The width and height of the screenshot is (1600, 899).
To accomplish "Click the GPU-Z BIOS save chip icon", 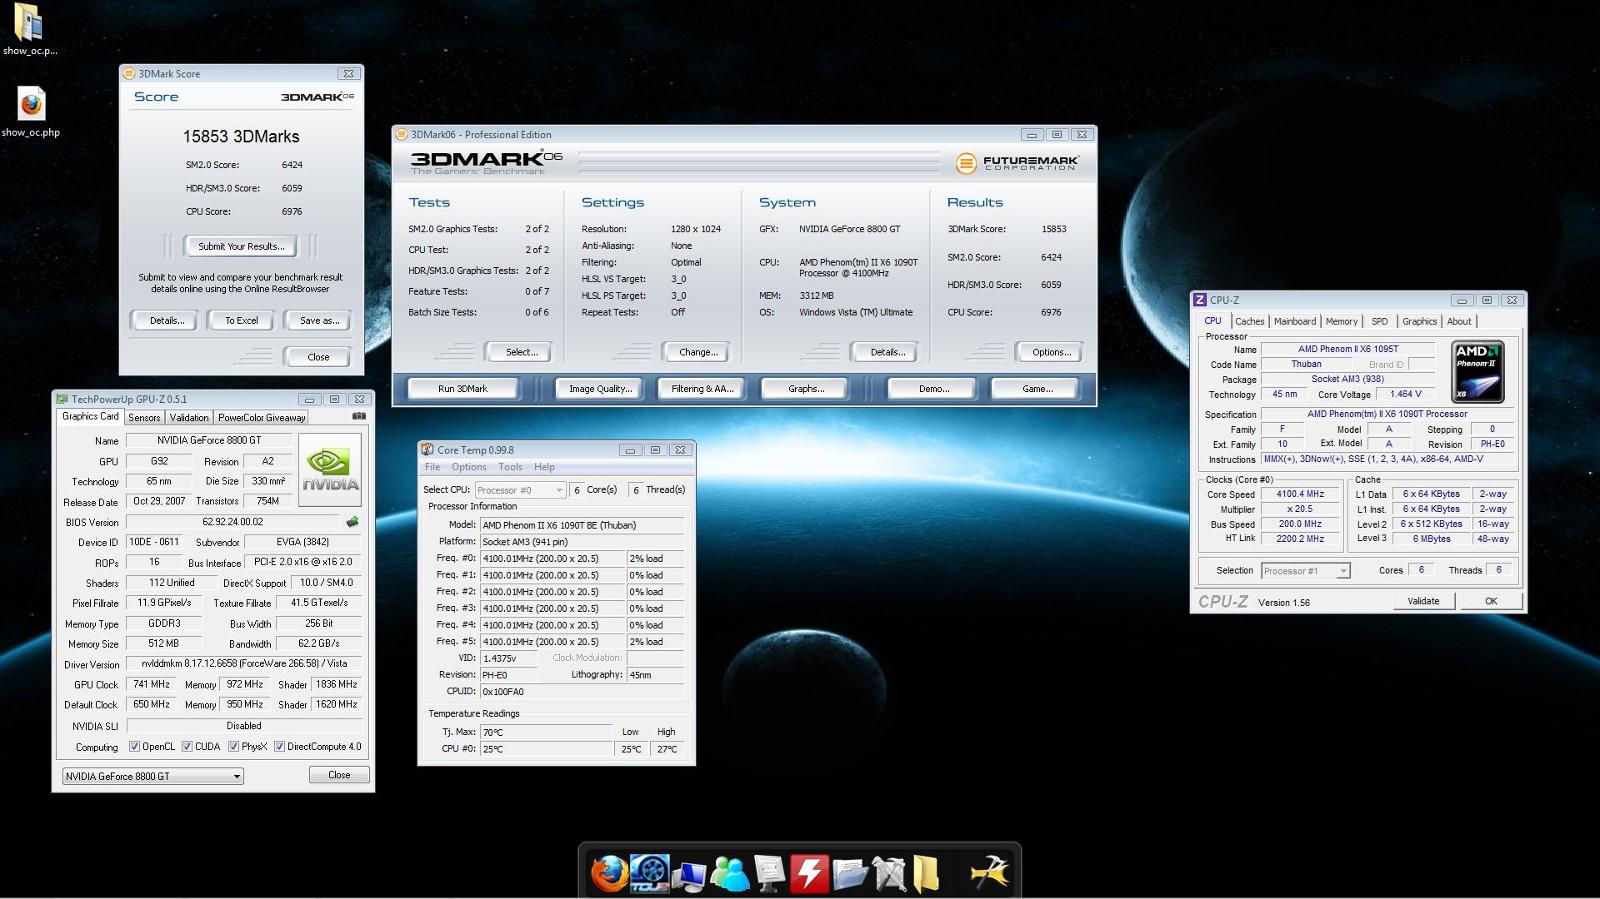I will (x=352, y=522).
